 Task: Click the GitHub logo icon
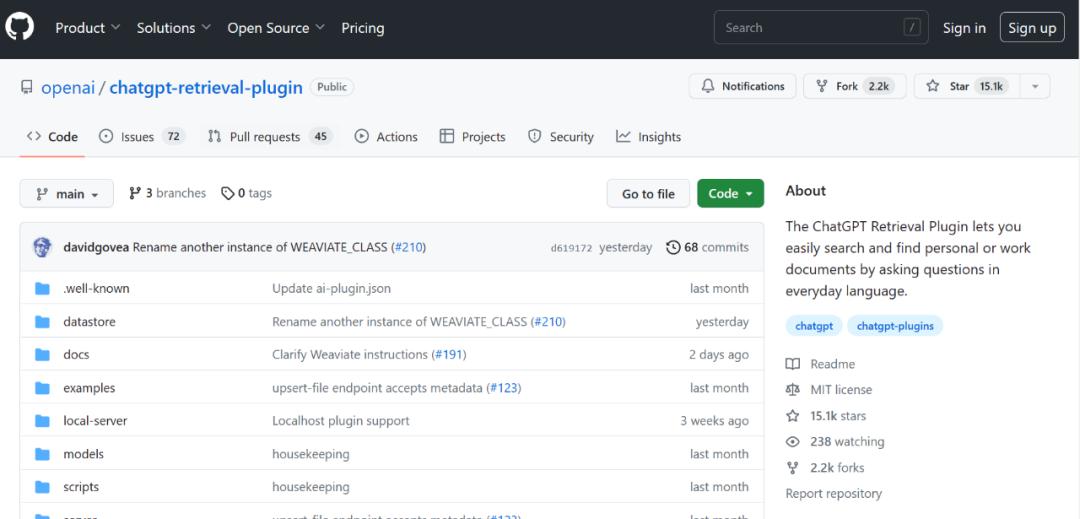pos(20,27)
